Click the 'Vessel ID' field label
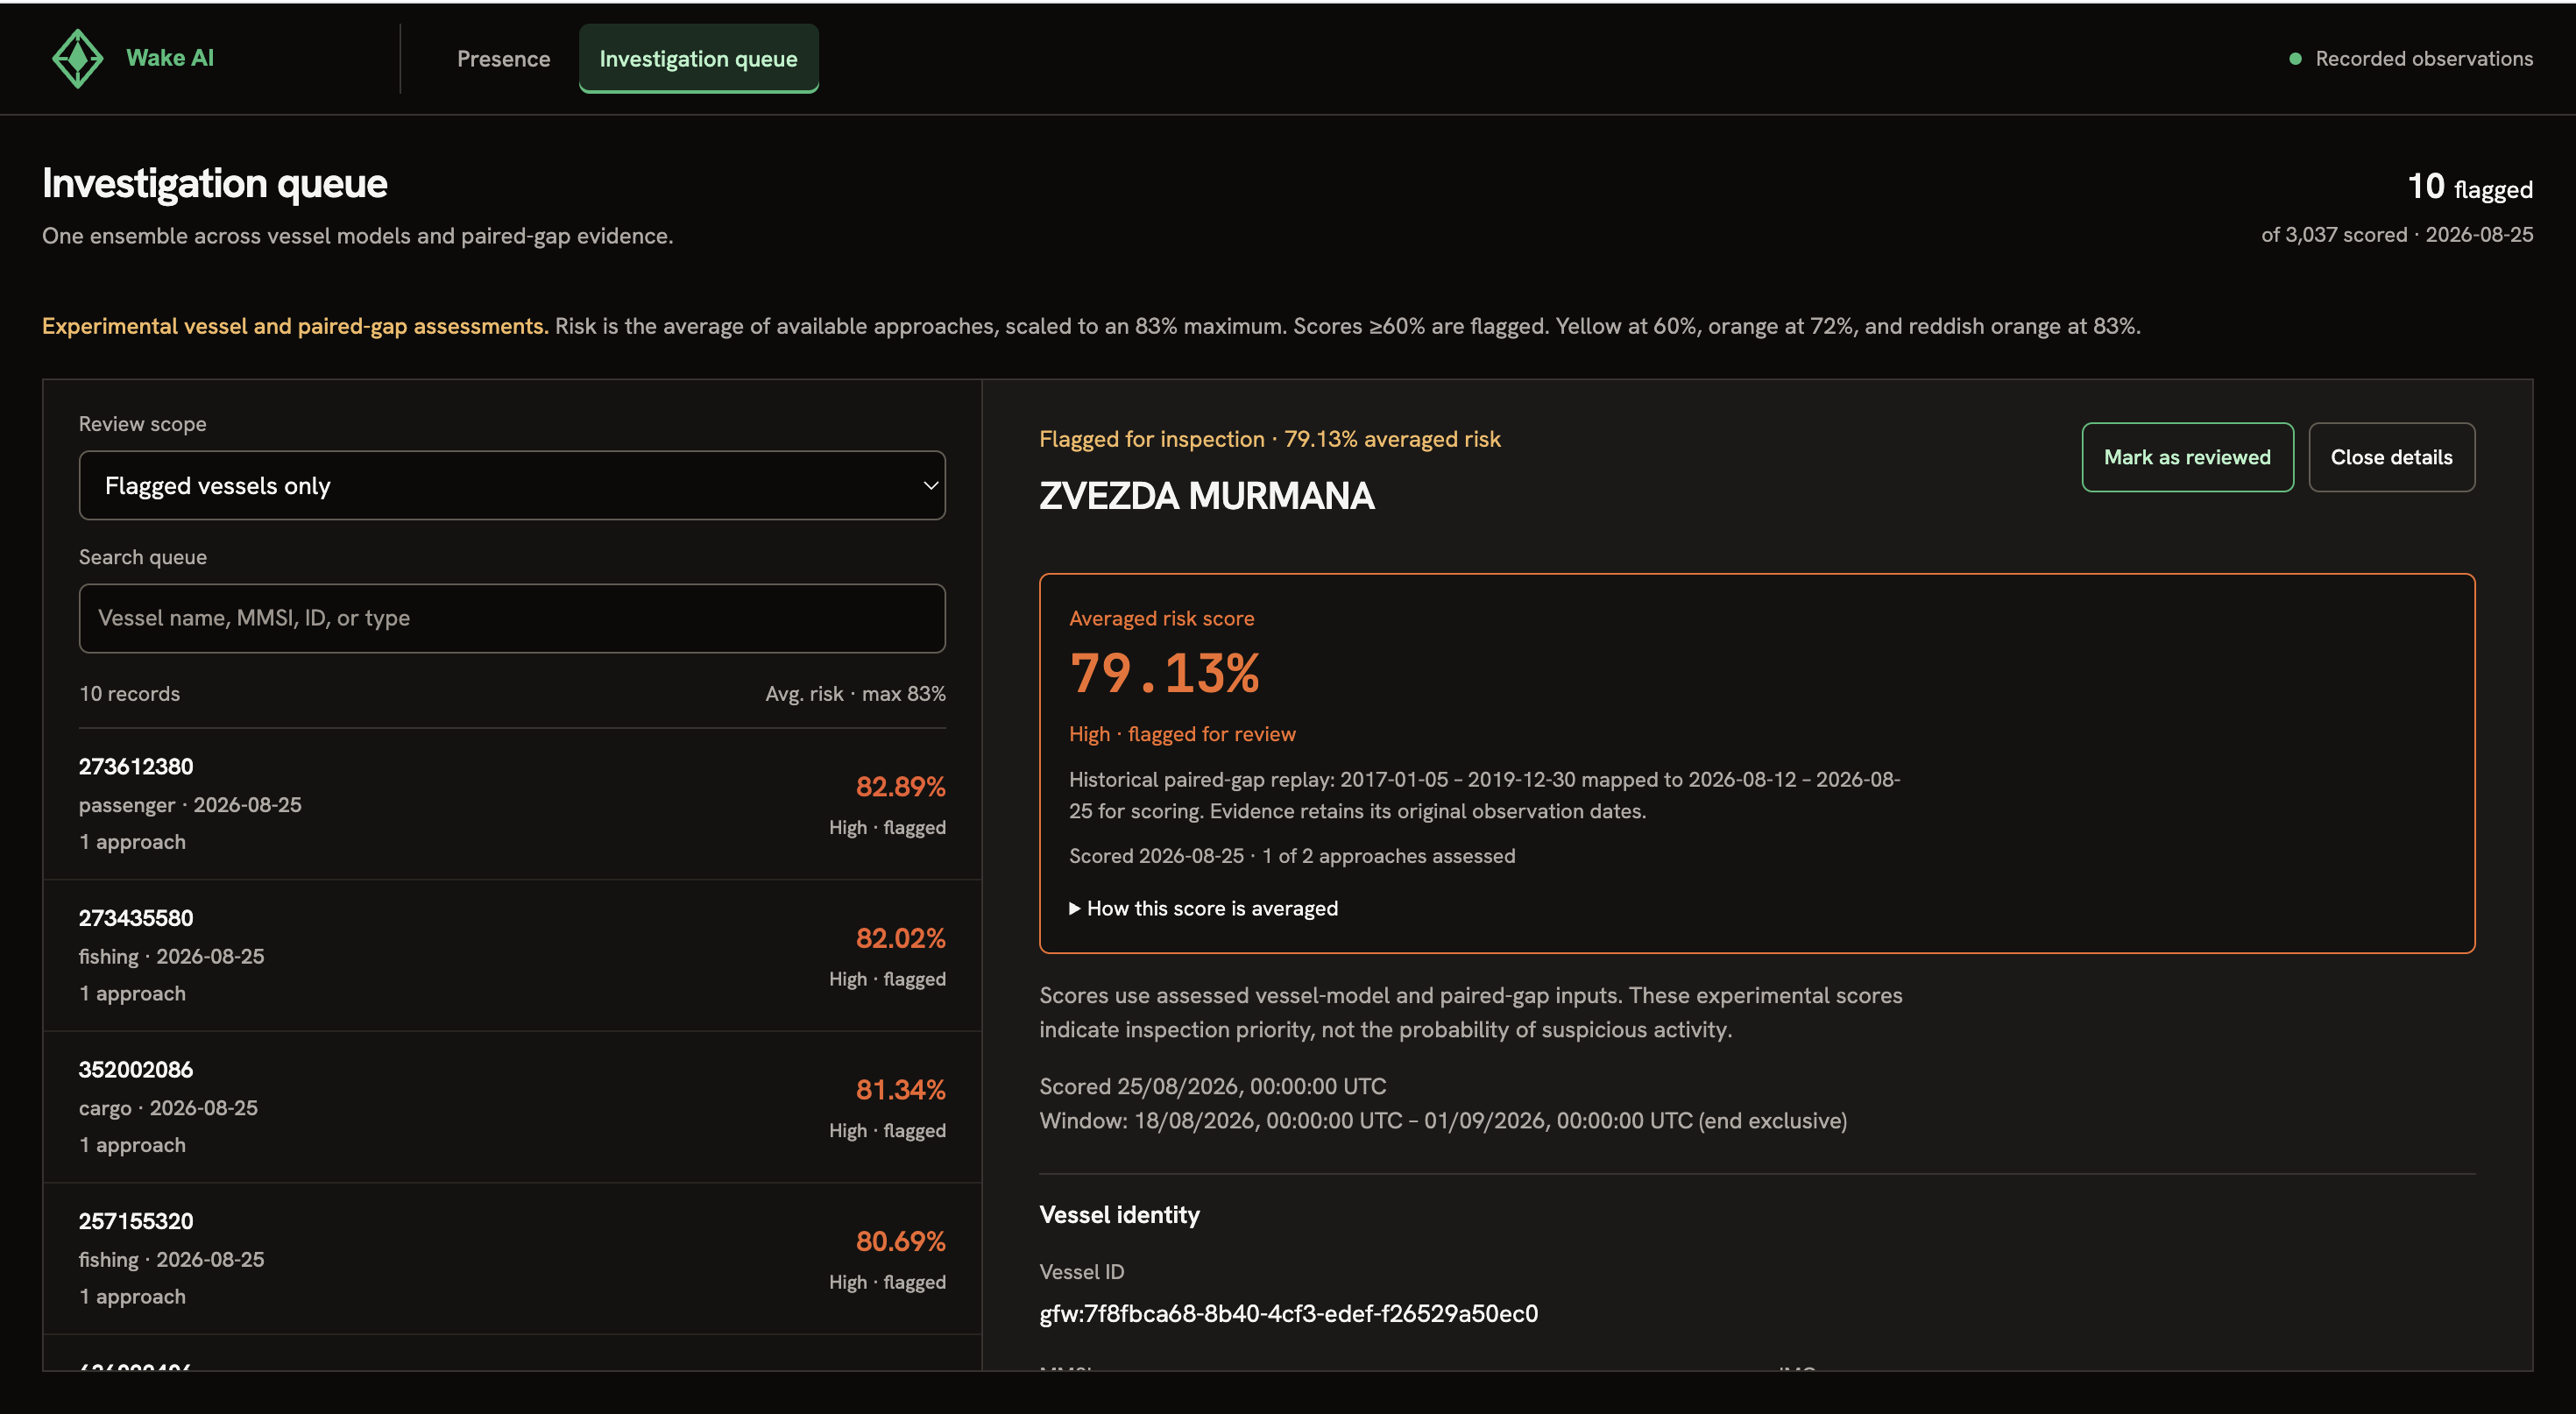Viewport: 2576px width, 1414px height. (x=1082, y=1272)
